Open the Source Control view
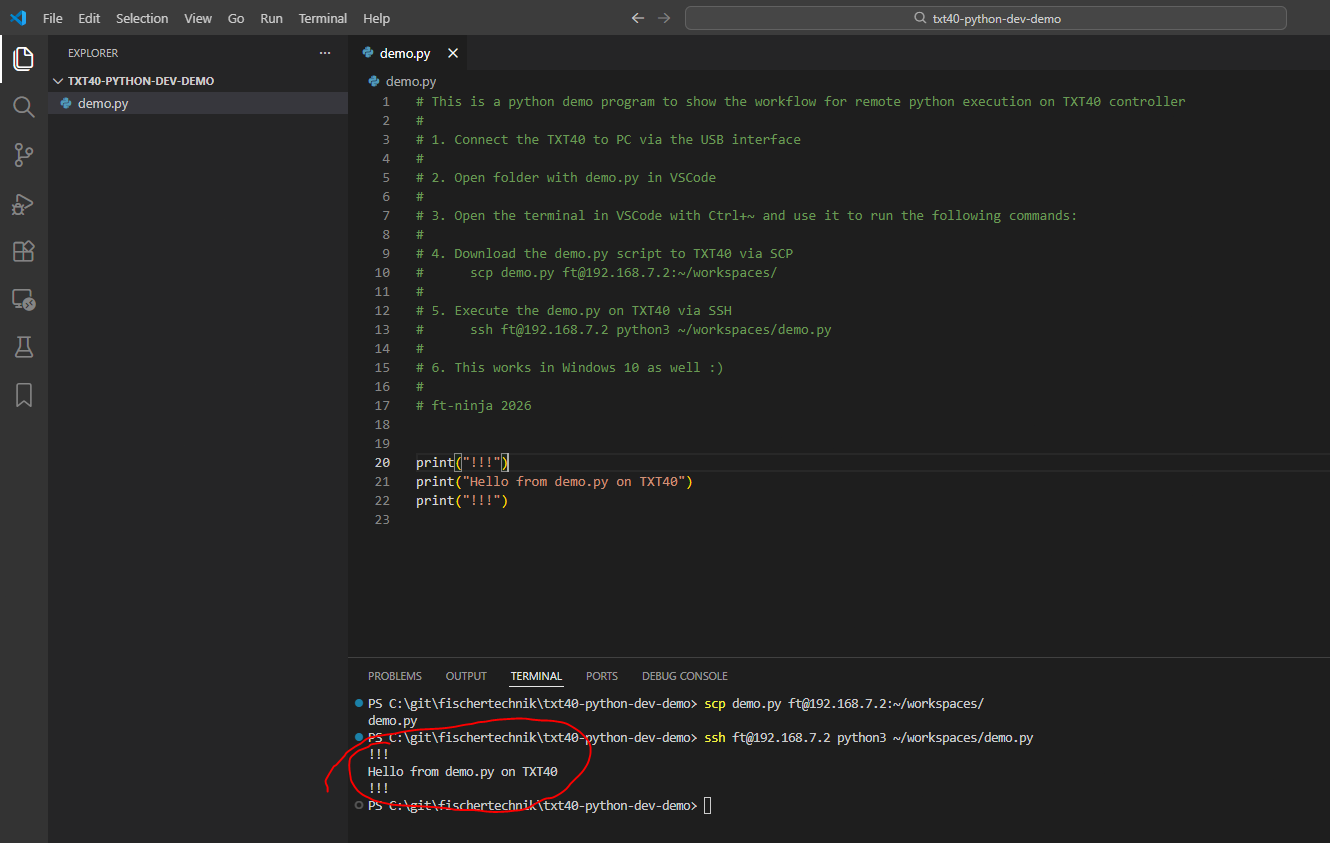The width and height of the screenshot is (1330, 843). pyautogui.click(x=23, y=154)
